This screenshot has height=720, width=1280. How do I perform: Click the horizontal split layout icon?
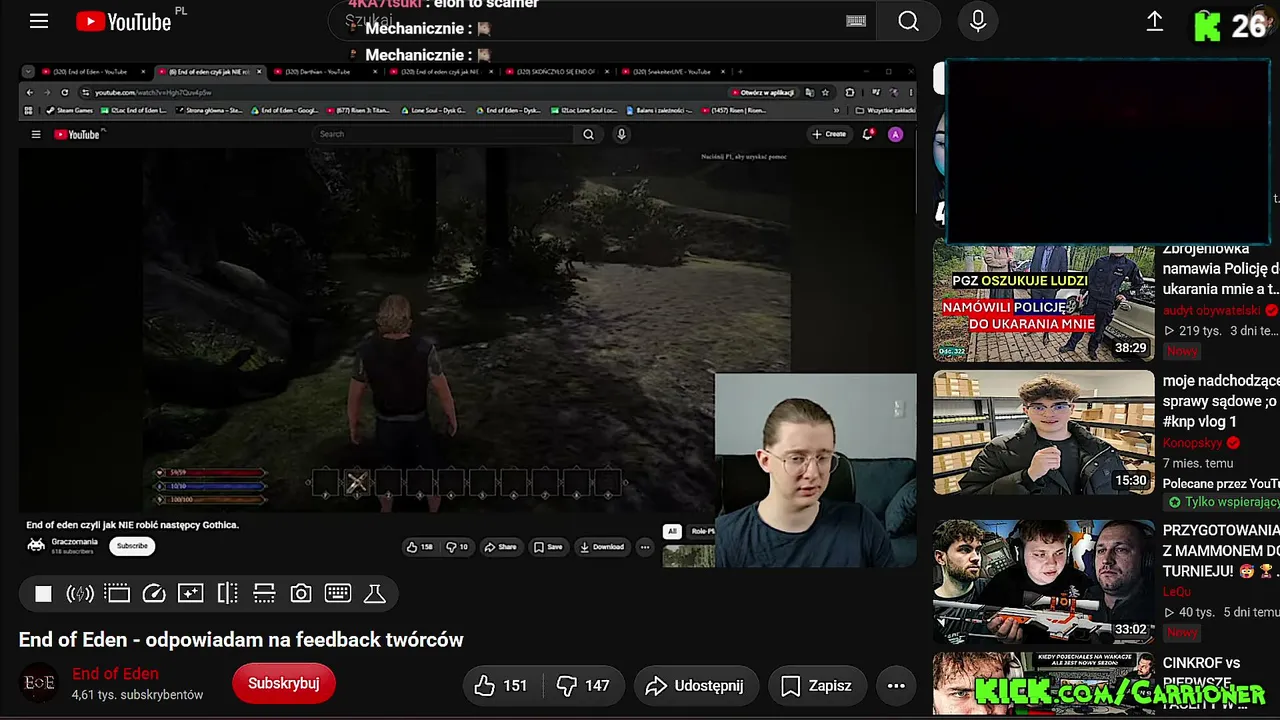[x=264, y=594]
